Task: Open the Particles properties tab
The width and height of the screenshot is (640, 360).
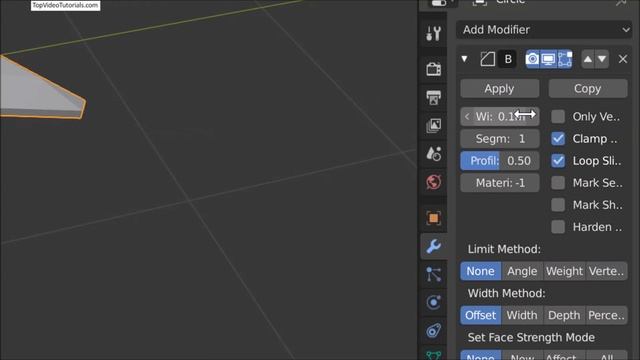Action: tap(433, 274)
